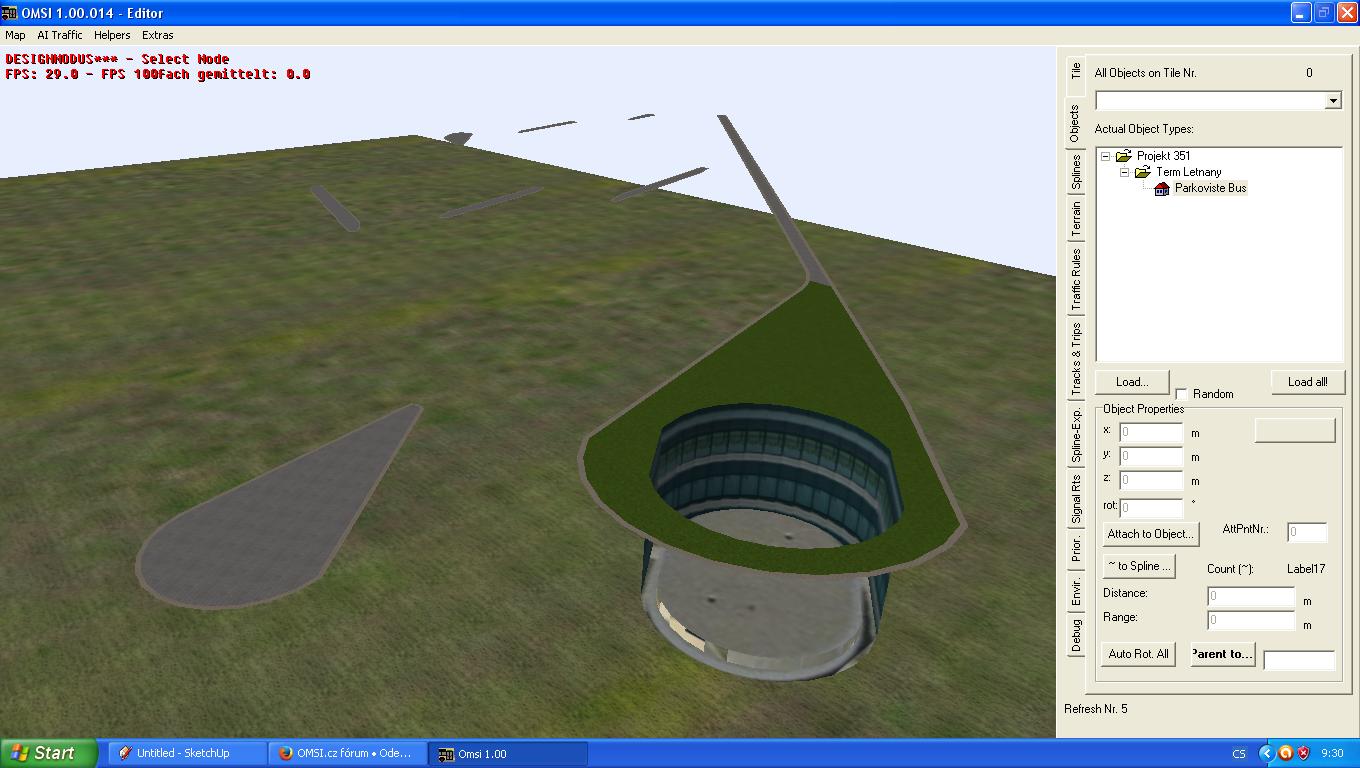Click the orange tray icon beside the shield
Viewport: 1360px width, 768px height.
(1285, 753)
